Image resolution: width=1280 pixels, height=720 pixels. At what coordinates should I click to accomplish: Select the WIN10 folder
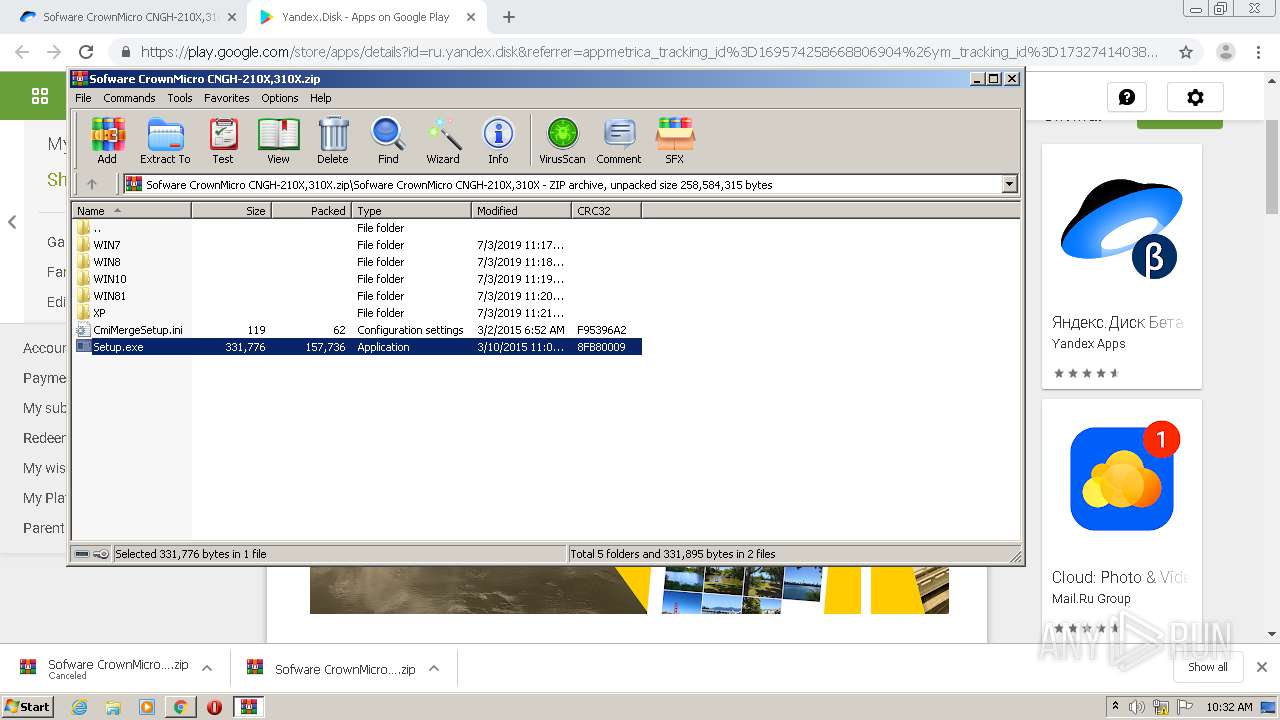(x=357, y=279)
